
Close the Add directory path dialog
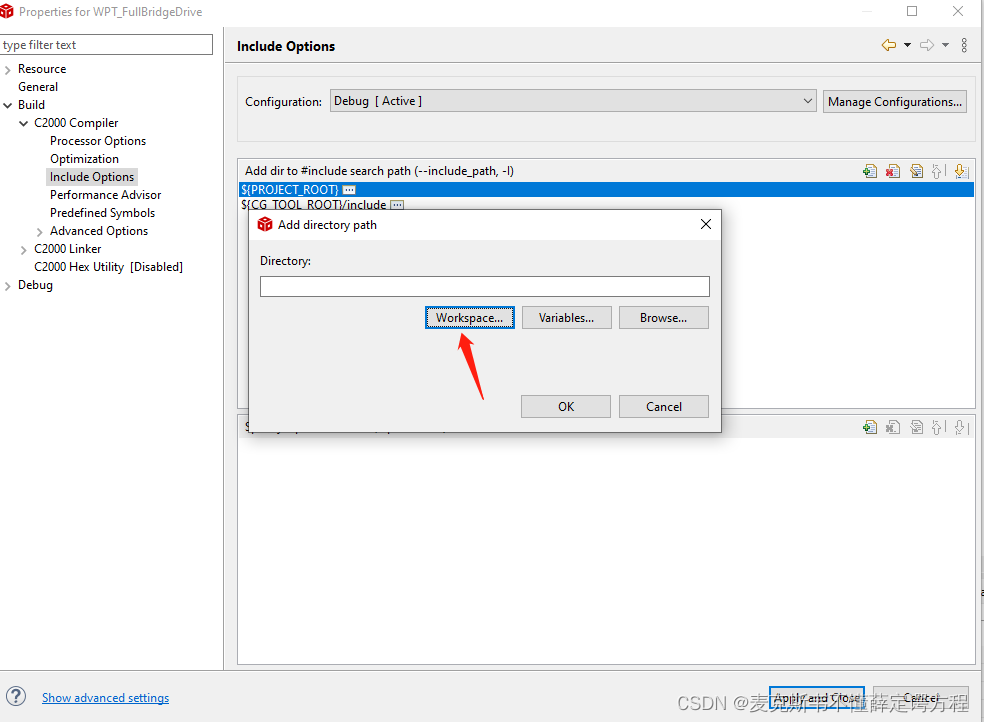tap(705, 225)
